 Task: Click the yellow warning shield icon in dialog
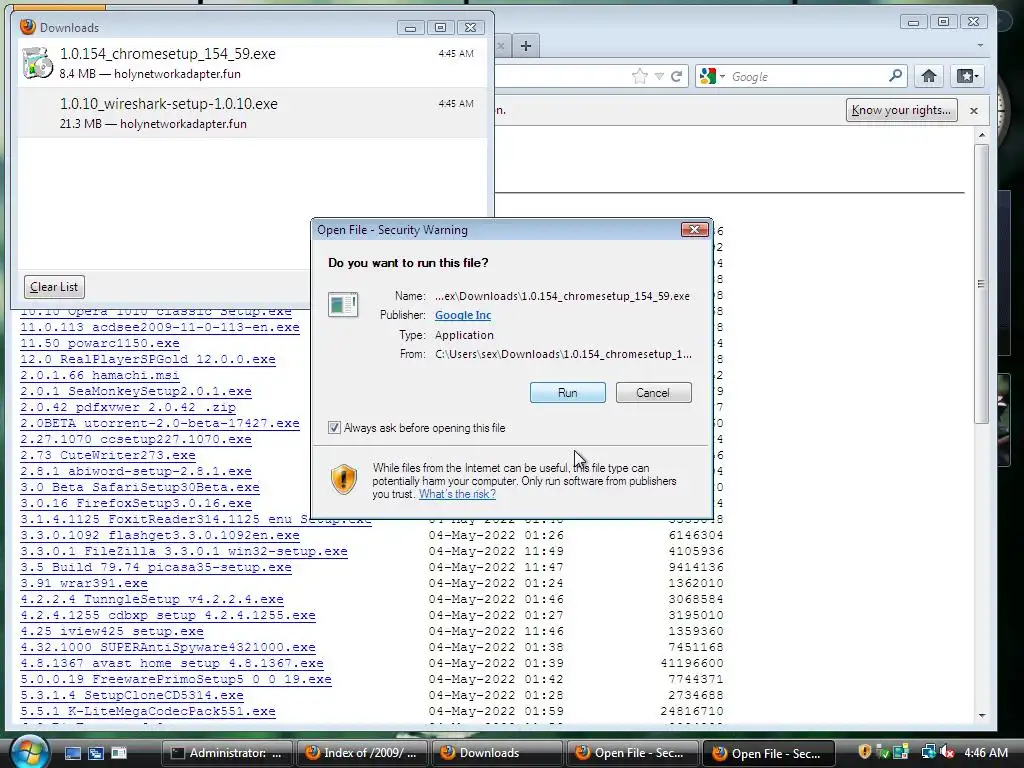(344, 479)
